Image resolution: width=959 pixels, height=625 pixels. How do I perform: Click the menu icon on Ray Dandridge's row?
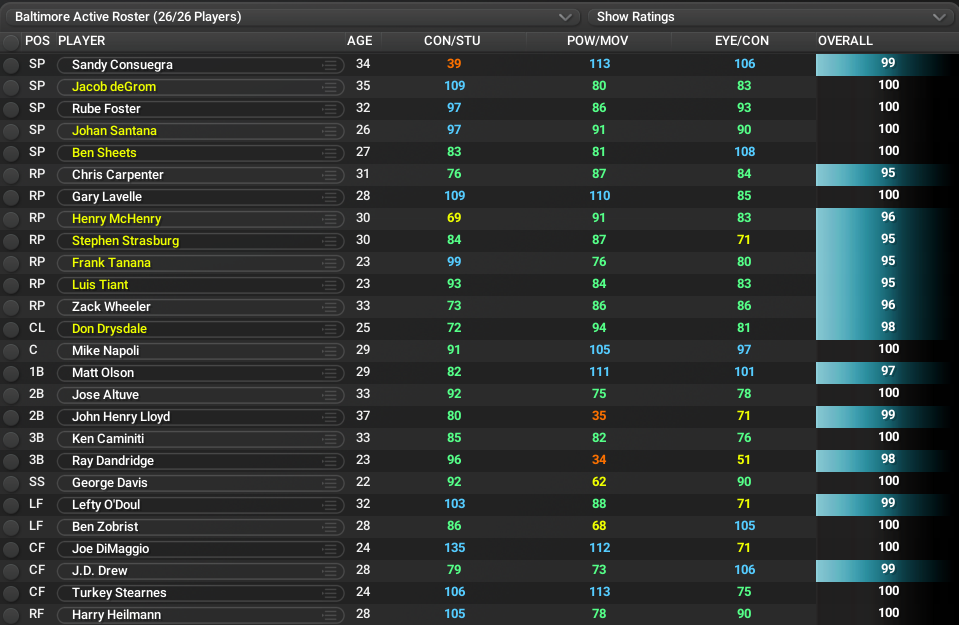coord(329,461)
